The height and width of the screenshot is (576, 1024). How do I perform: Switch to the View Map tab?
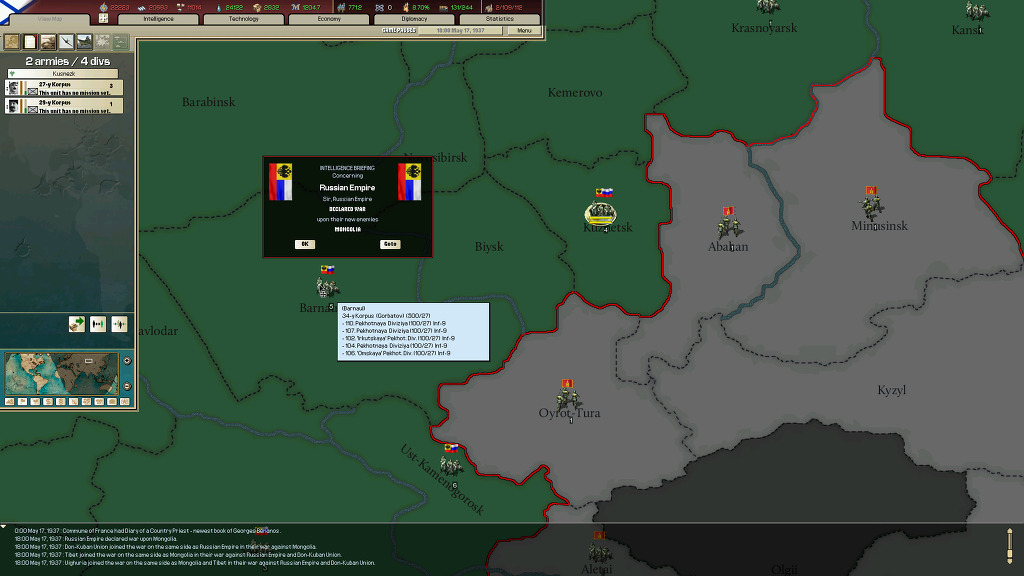tap(50, 19)
